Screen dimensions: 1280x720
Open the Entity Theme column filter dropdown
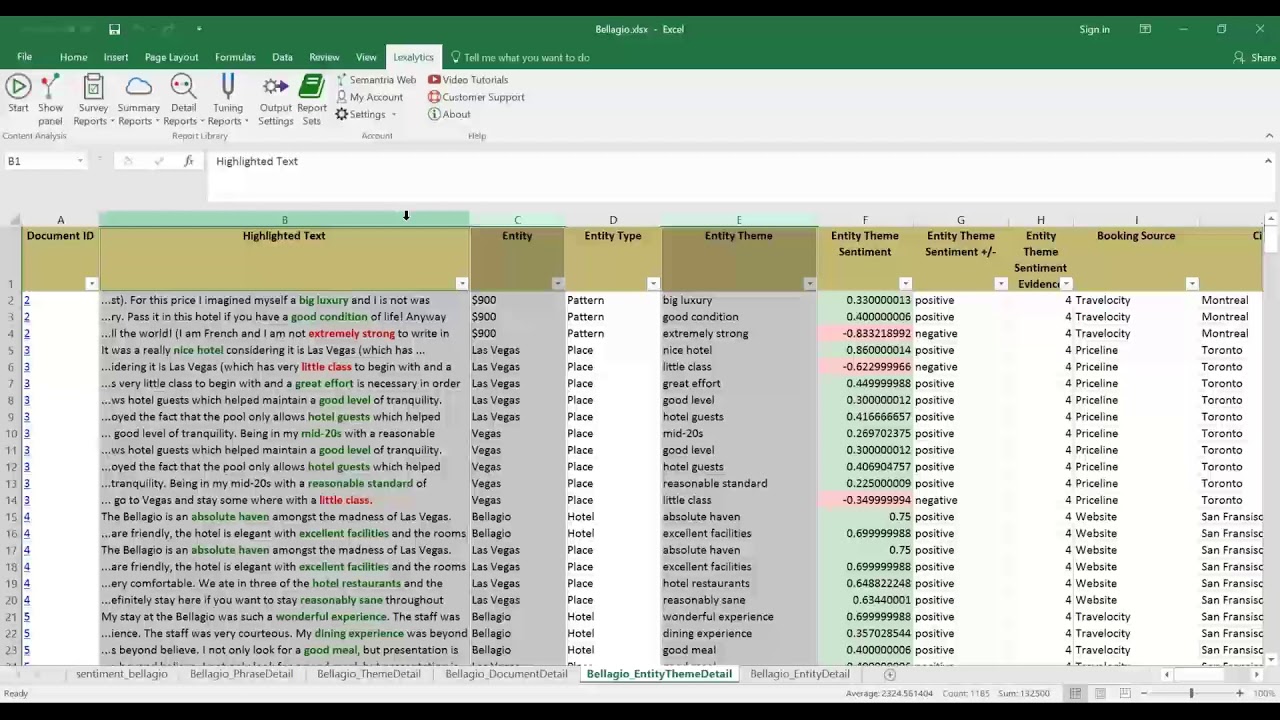tap(809, 284)
